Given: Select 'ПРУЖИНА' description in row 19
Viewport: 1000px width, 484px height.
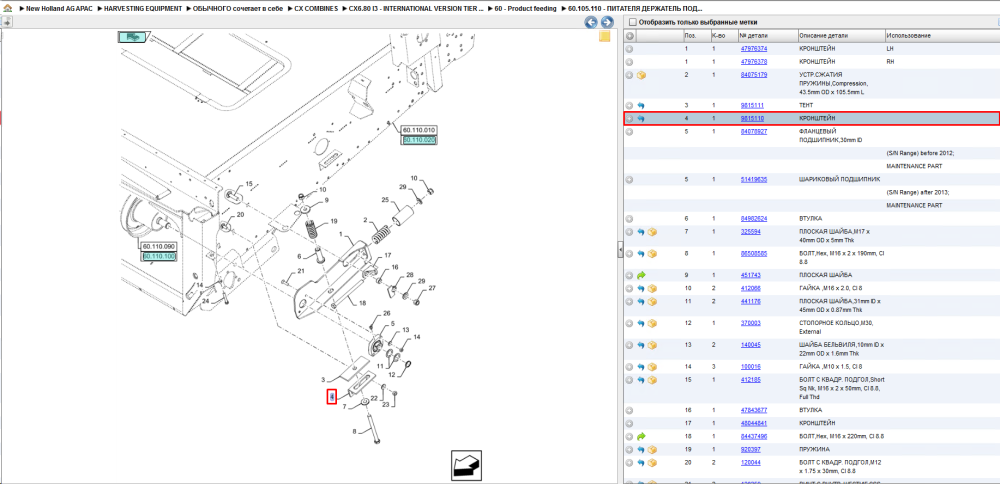Looking at the screenshot, I should (813, 450).
